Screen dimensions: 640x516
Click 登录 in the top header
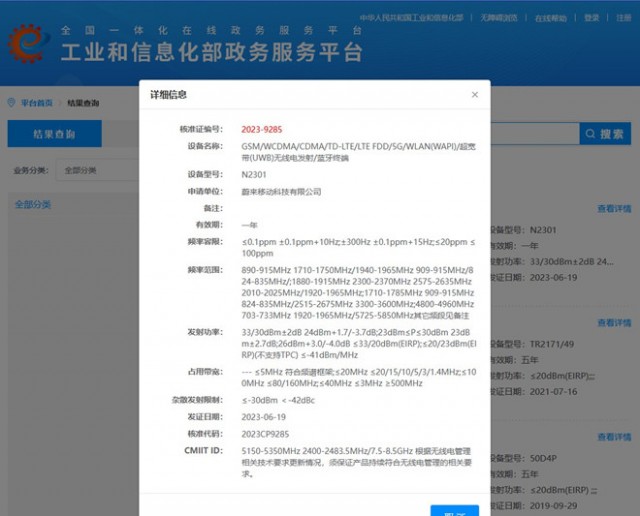pyautogui.click(x=591, y=18)
